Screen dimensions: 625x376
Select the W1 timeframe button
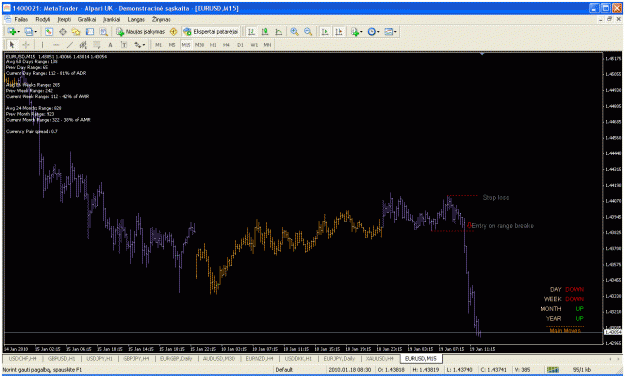click(x=254, y=45)
